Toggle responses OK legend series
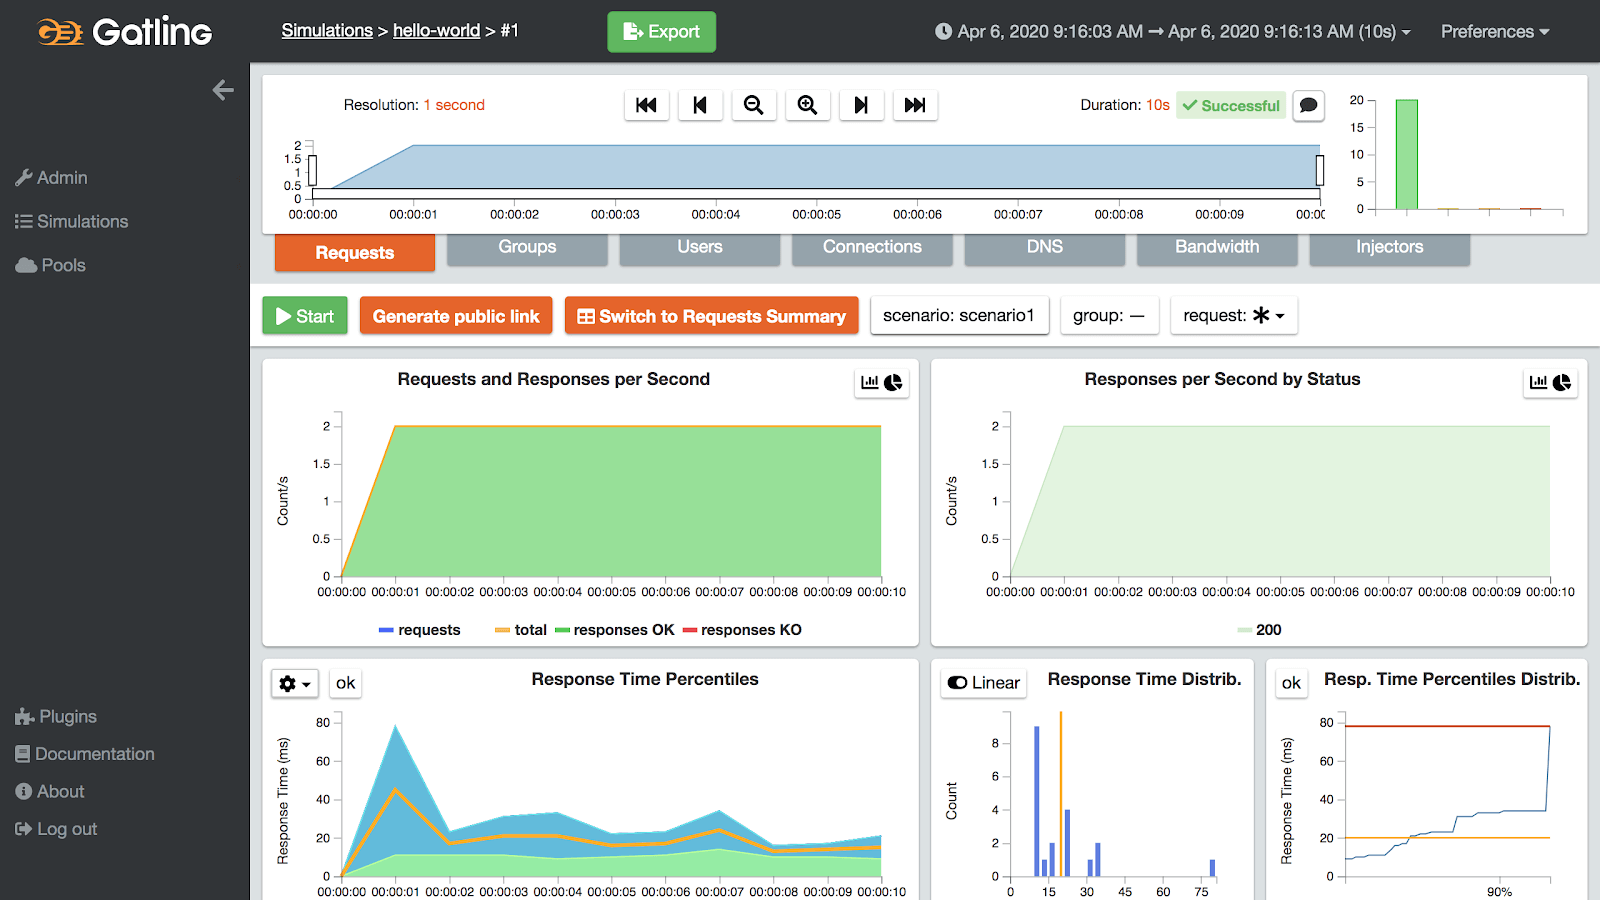This screenshot has width=1600, height=900. click(x=615, y=630)
